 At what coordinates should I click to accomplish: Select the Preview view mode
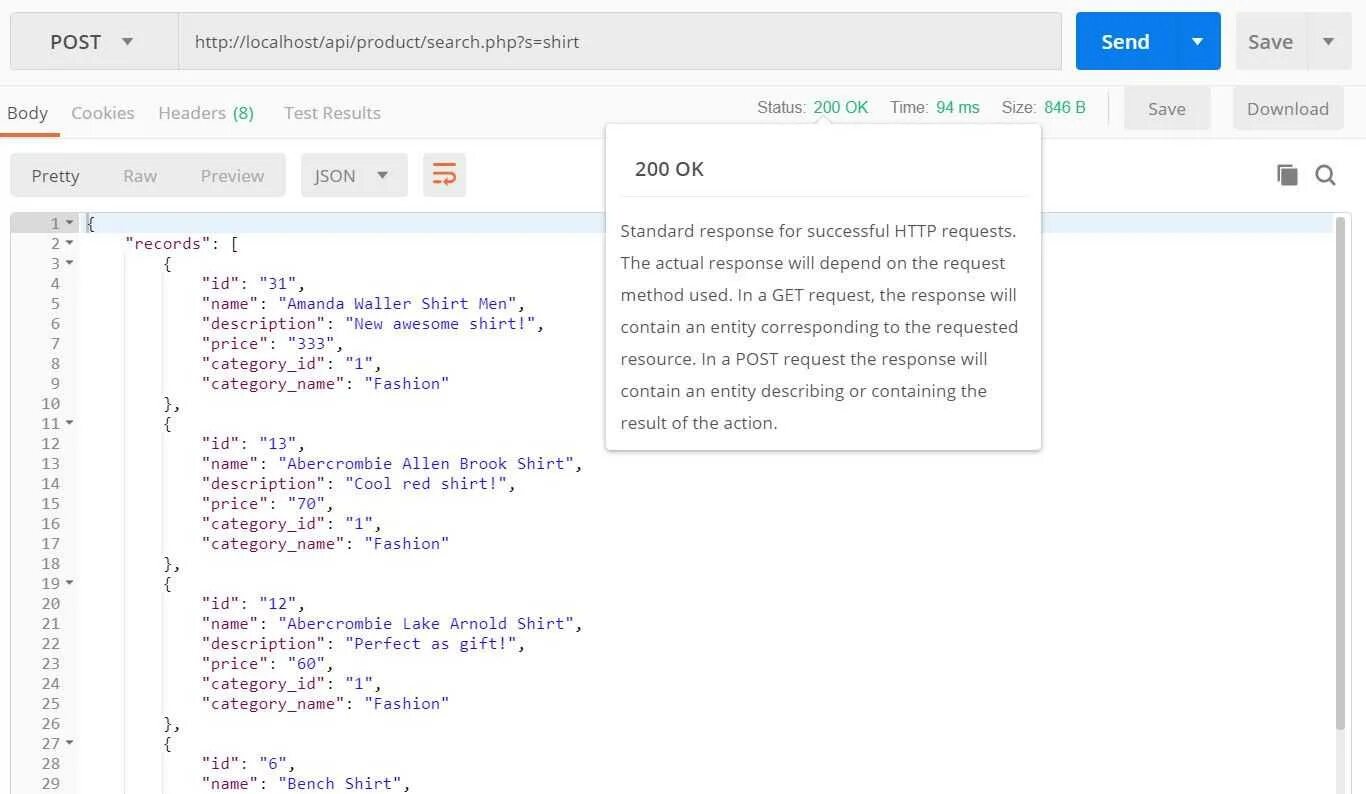tap(232, 175)
